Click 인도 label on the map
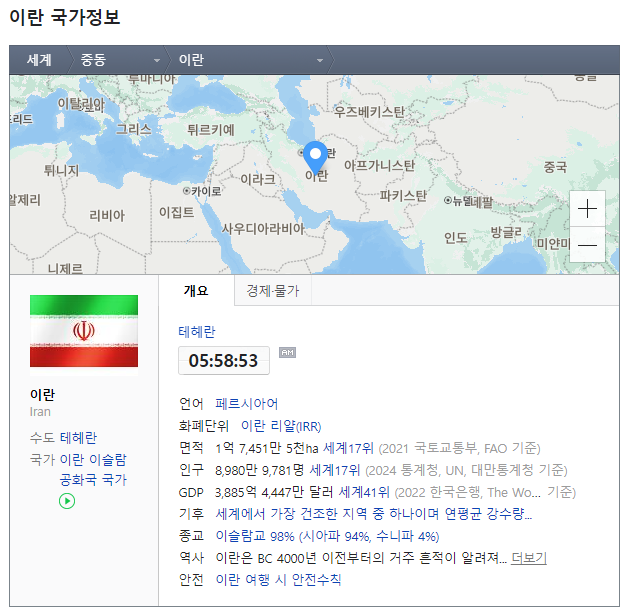This screenshot has width=624, height=614. click(456, 238)
